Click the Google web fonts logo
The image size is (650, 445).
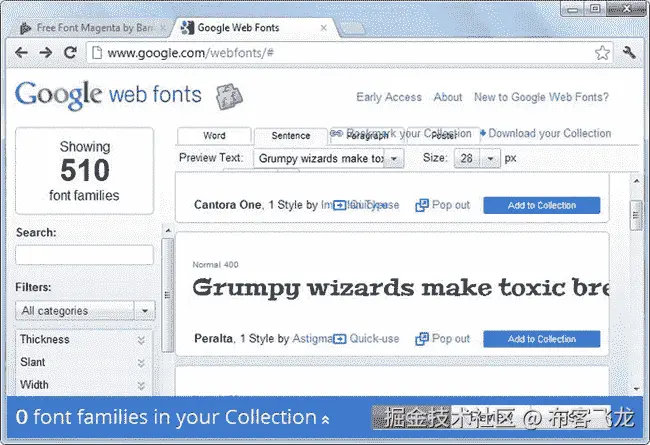pyautogui.click(x=108, y=95)
